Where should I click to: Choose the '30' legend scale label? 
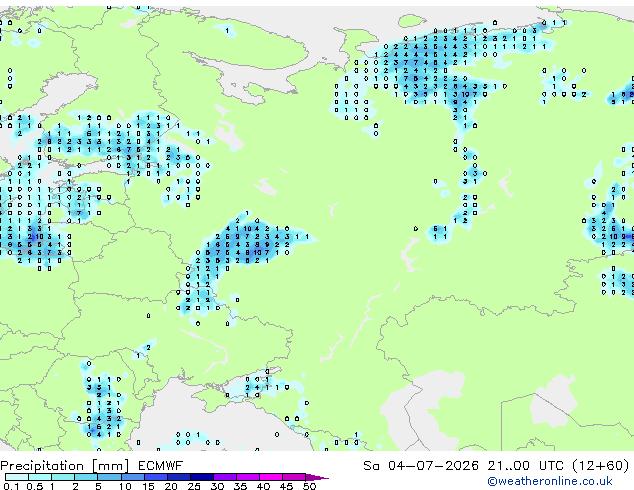tap(217, 486)
